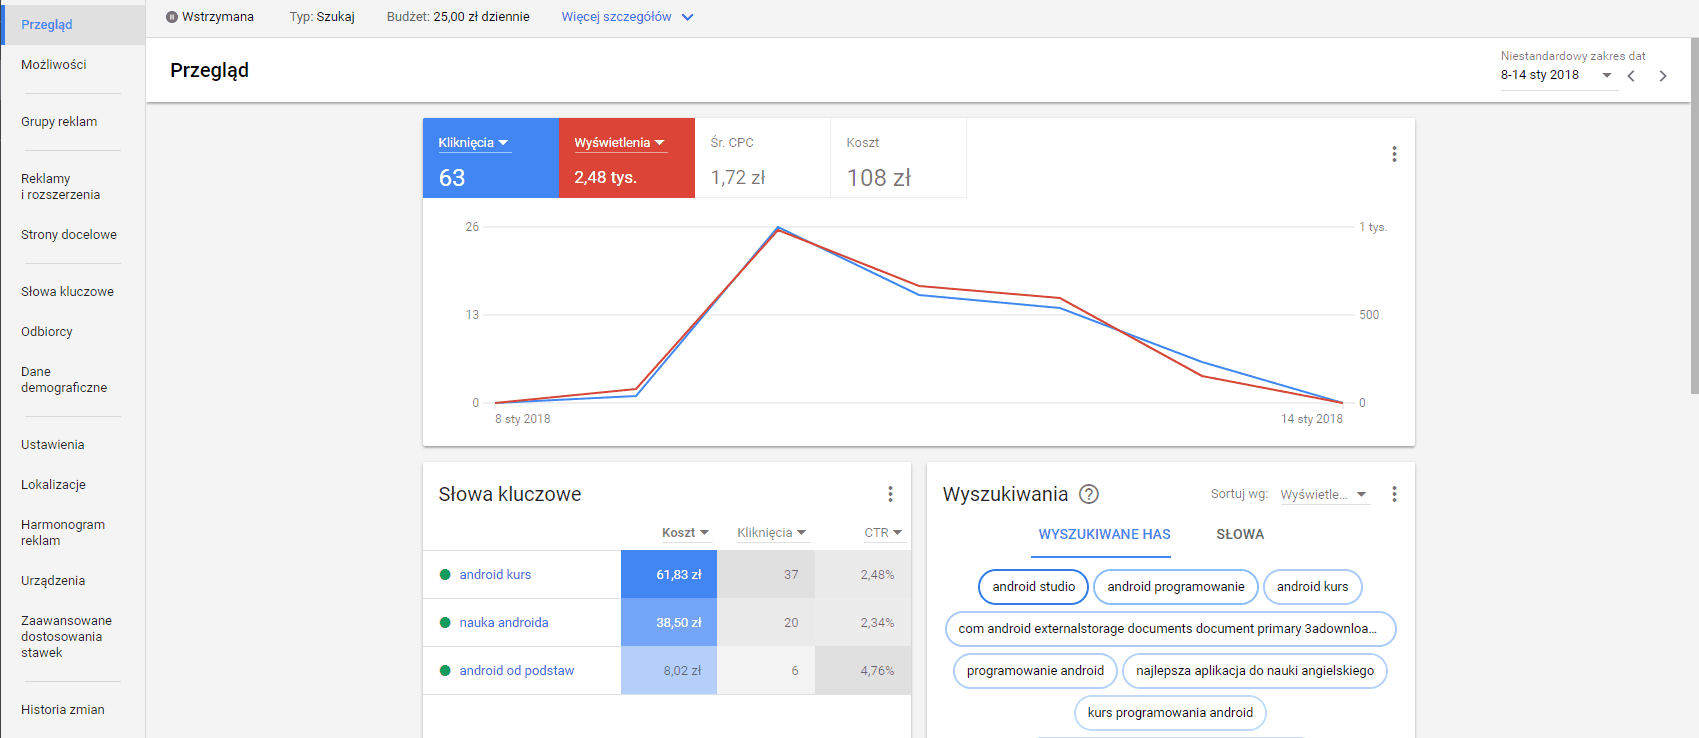Open Lokalizacje in the sidebar
The height and width of the screenshot is (738, 1699).
pyautogui.click(x=53, y=484)
